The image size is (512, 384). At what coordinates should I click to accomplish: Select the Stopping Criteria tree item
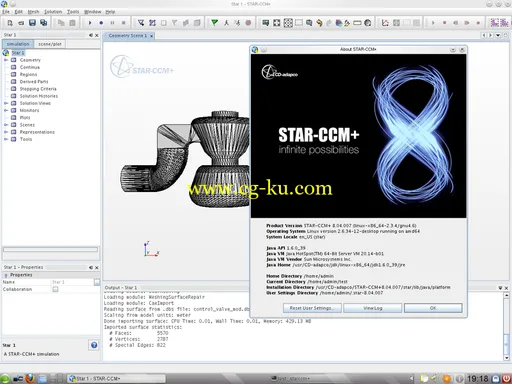coord(38,89)
